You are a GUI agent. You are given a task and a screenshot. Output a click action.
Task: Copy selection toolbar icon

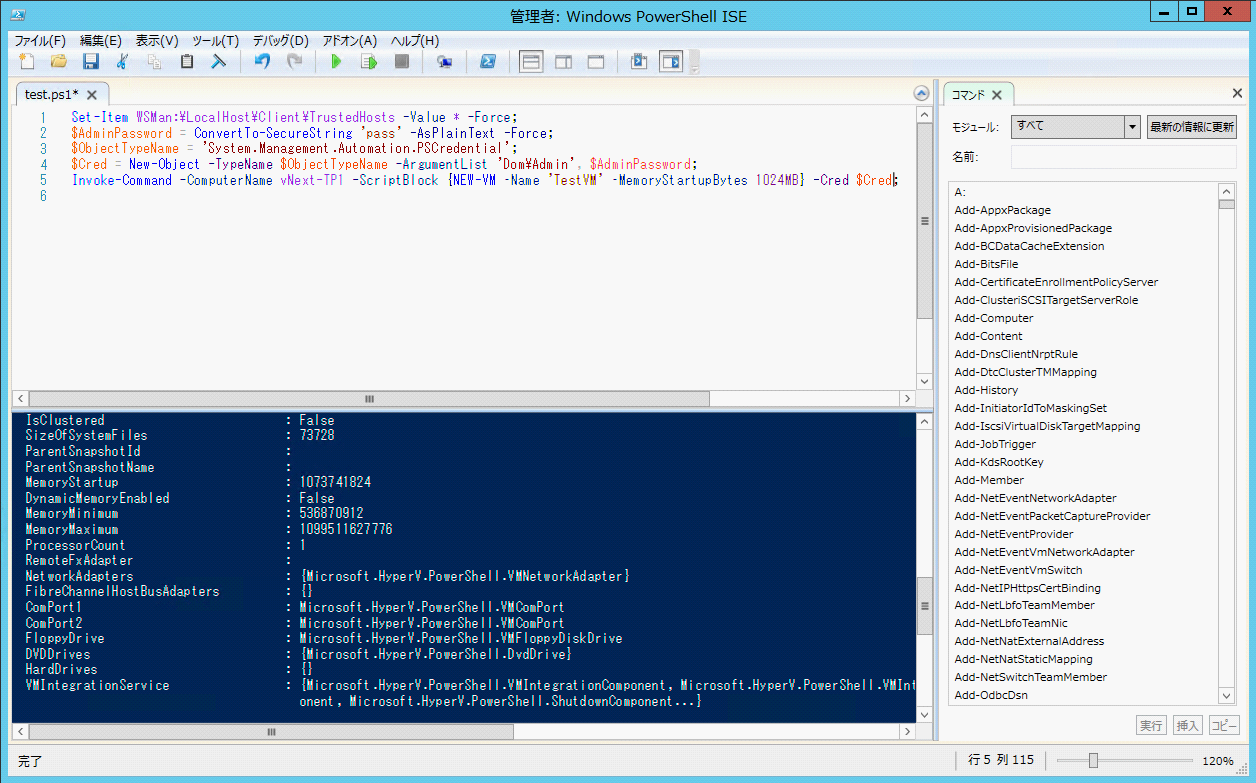click(154, 62)
